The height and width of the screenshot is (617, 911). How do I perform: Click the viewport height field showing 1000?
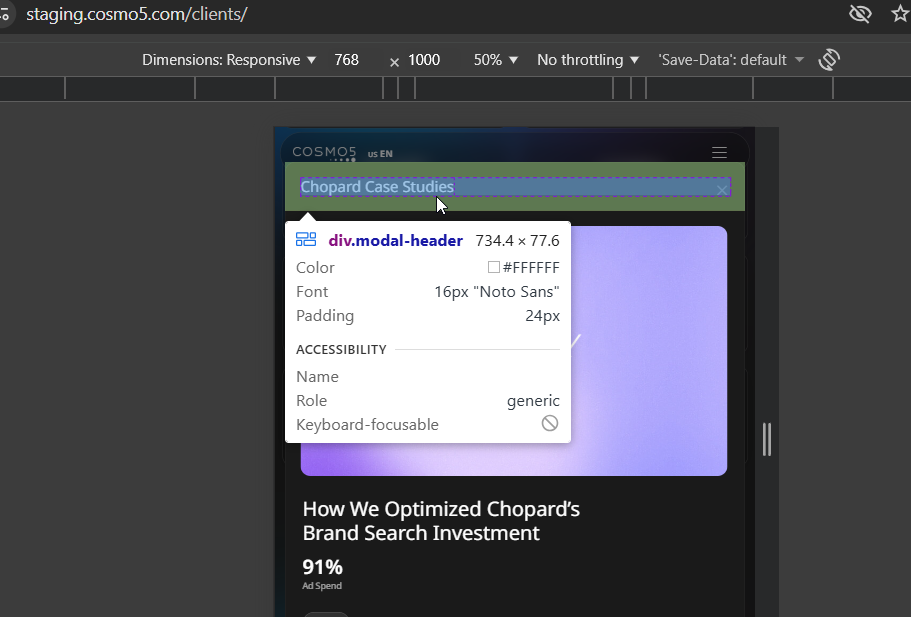pyautogui.click(x=424, y=60)
